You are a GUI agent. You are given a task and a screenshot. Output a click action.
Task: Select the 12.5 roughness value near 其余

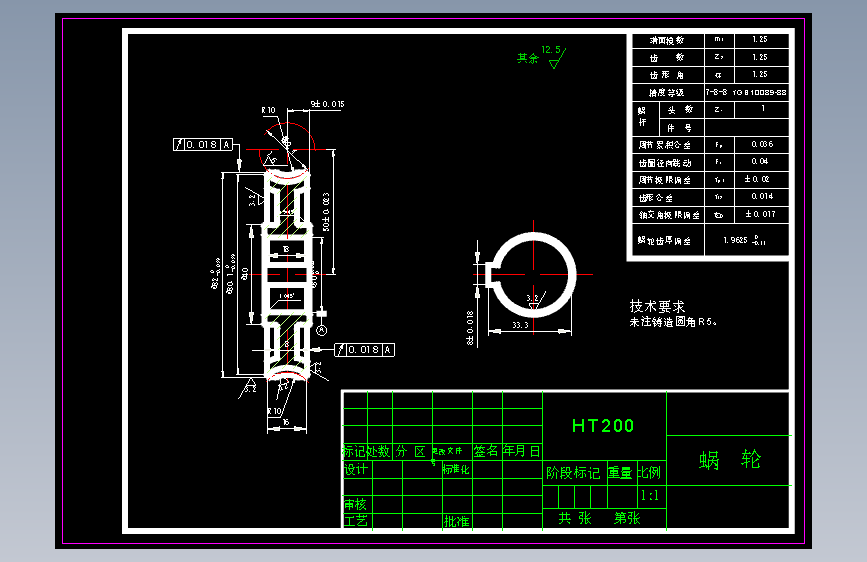click(551, 50)
